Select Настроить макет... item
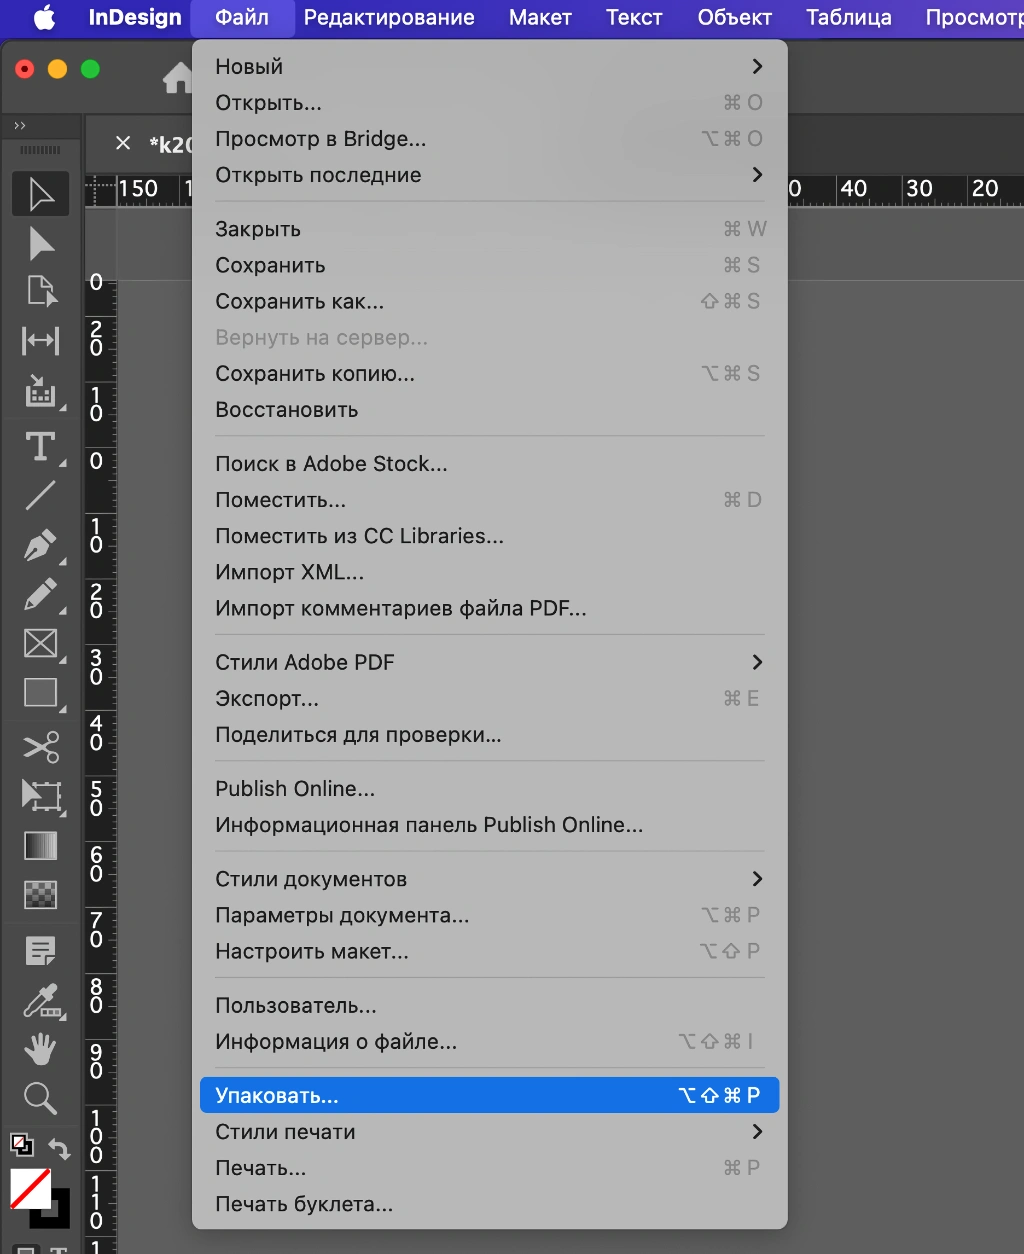The image size is (1024, 1254). click(490, 951)
